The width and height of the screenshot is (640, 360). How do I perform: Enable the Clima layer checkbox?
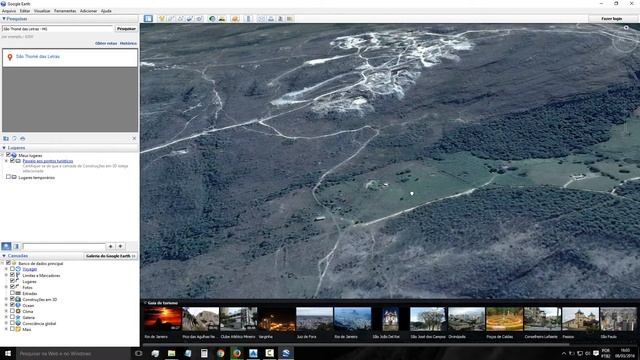[12, 311]
